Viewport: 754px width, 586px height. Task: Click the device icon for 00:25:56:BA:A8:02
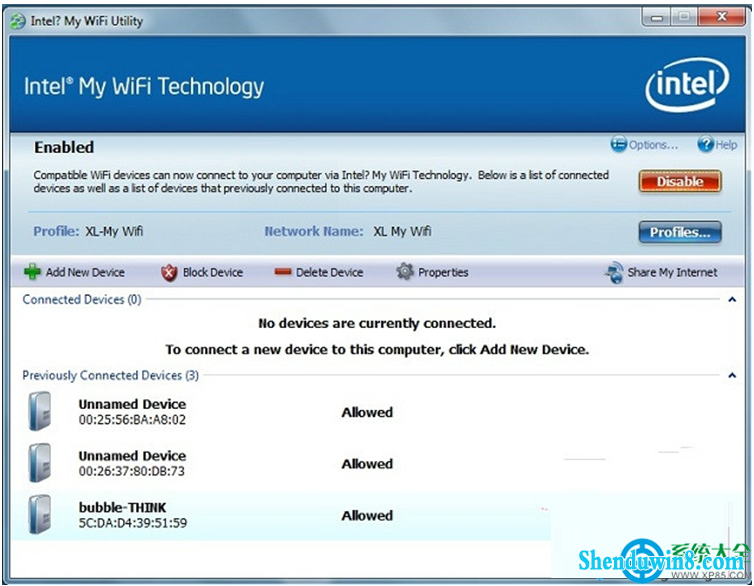(39, 411)
